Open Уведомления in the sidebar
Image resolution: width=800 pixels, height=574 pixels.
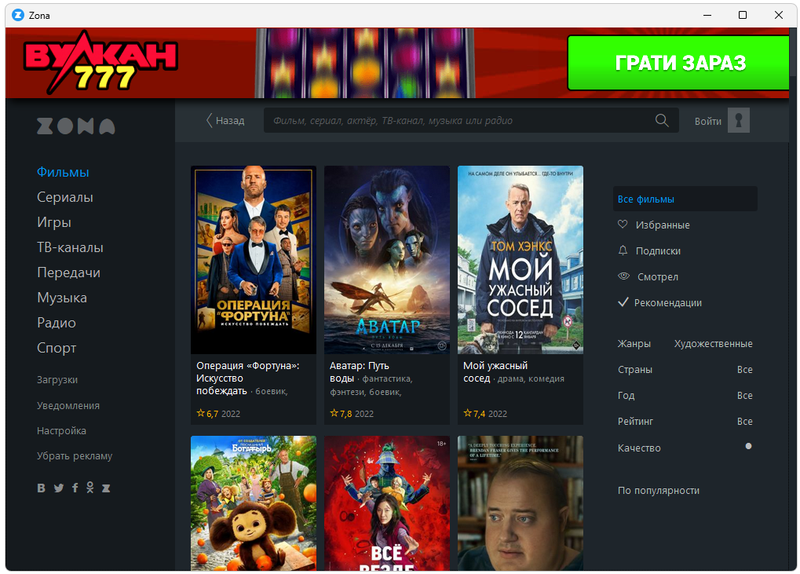68,406
